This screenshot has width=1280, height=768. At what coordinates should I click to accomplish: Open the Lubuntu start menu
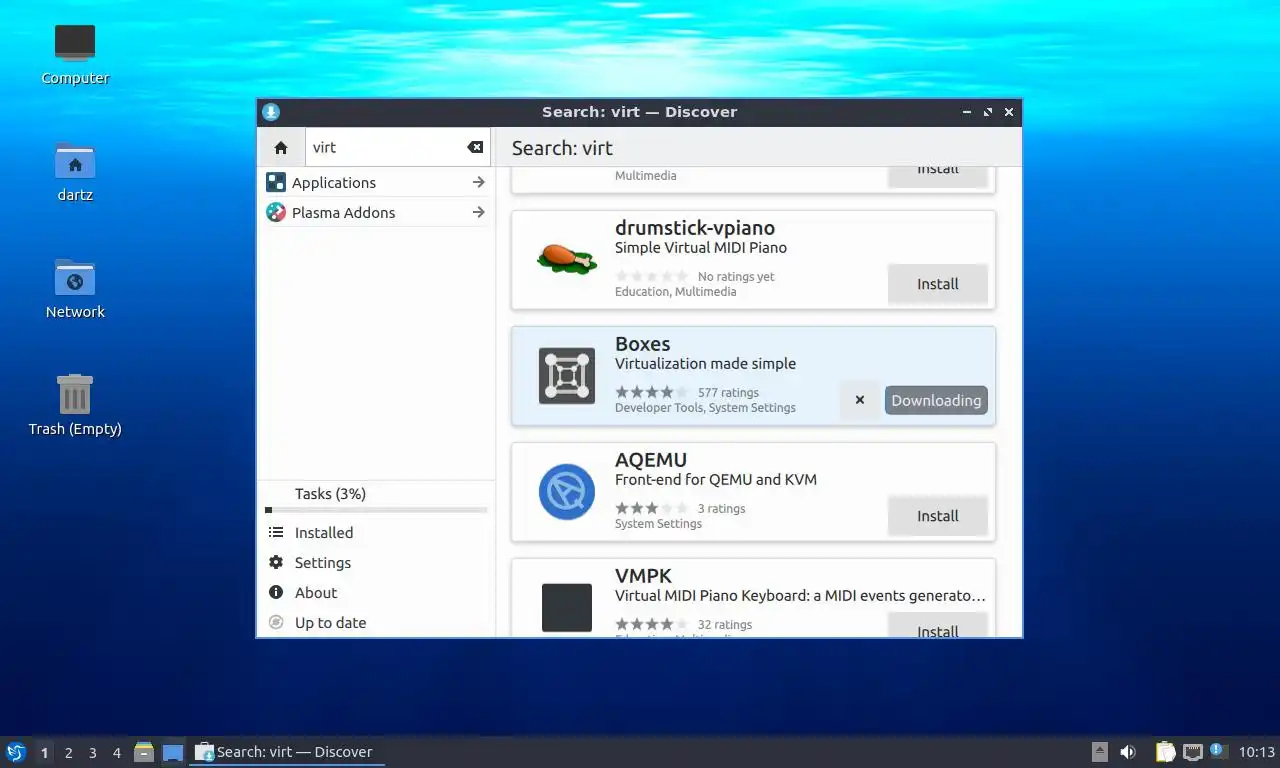pos(15,752)
